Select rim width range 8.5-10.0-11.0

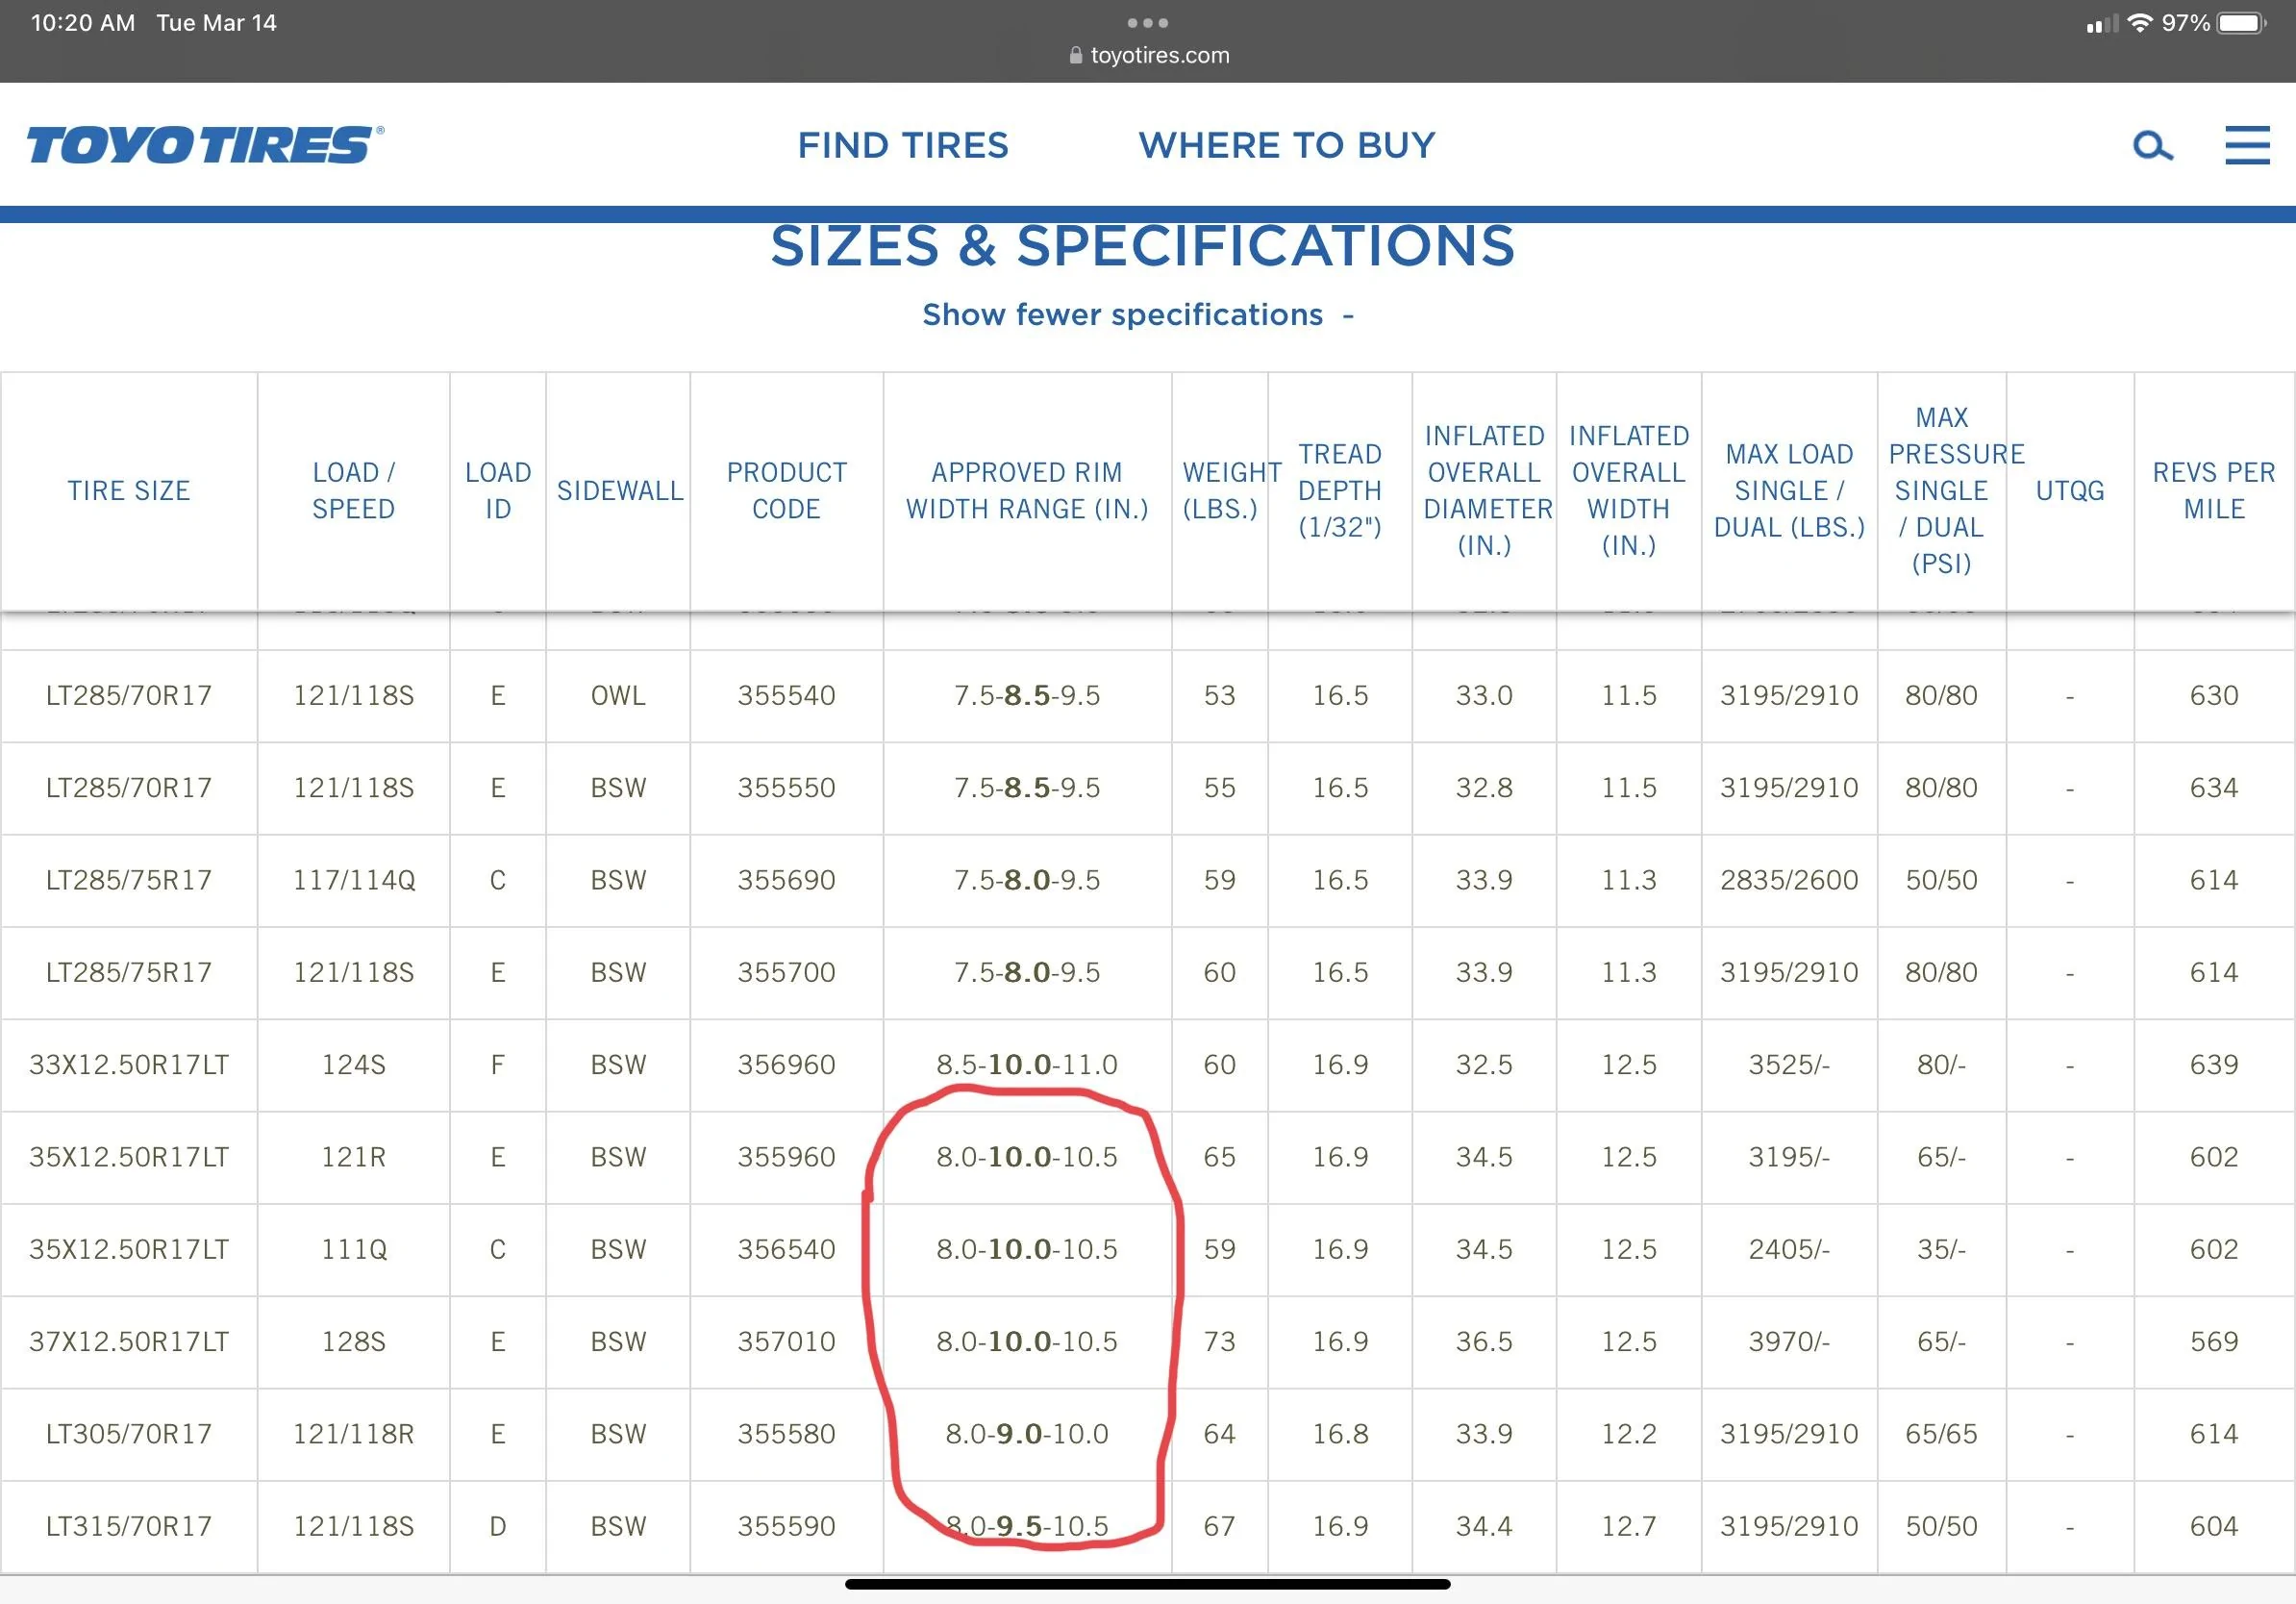(x=1027, y=1065)
